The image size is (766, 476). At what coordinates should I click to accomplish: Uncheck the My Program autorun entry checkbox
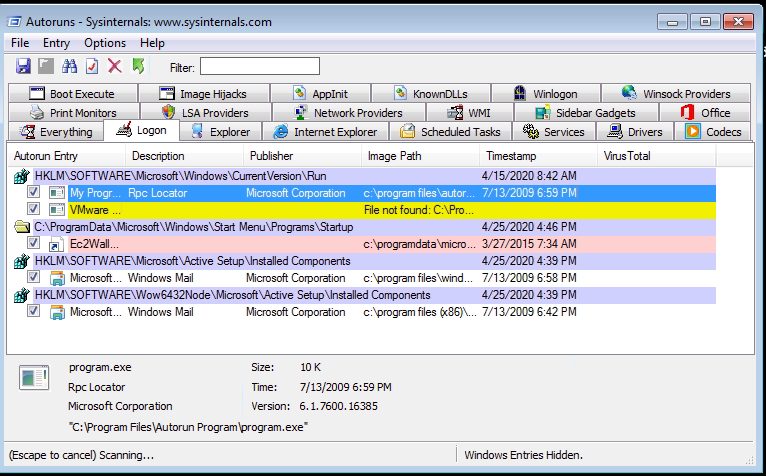34,193
